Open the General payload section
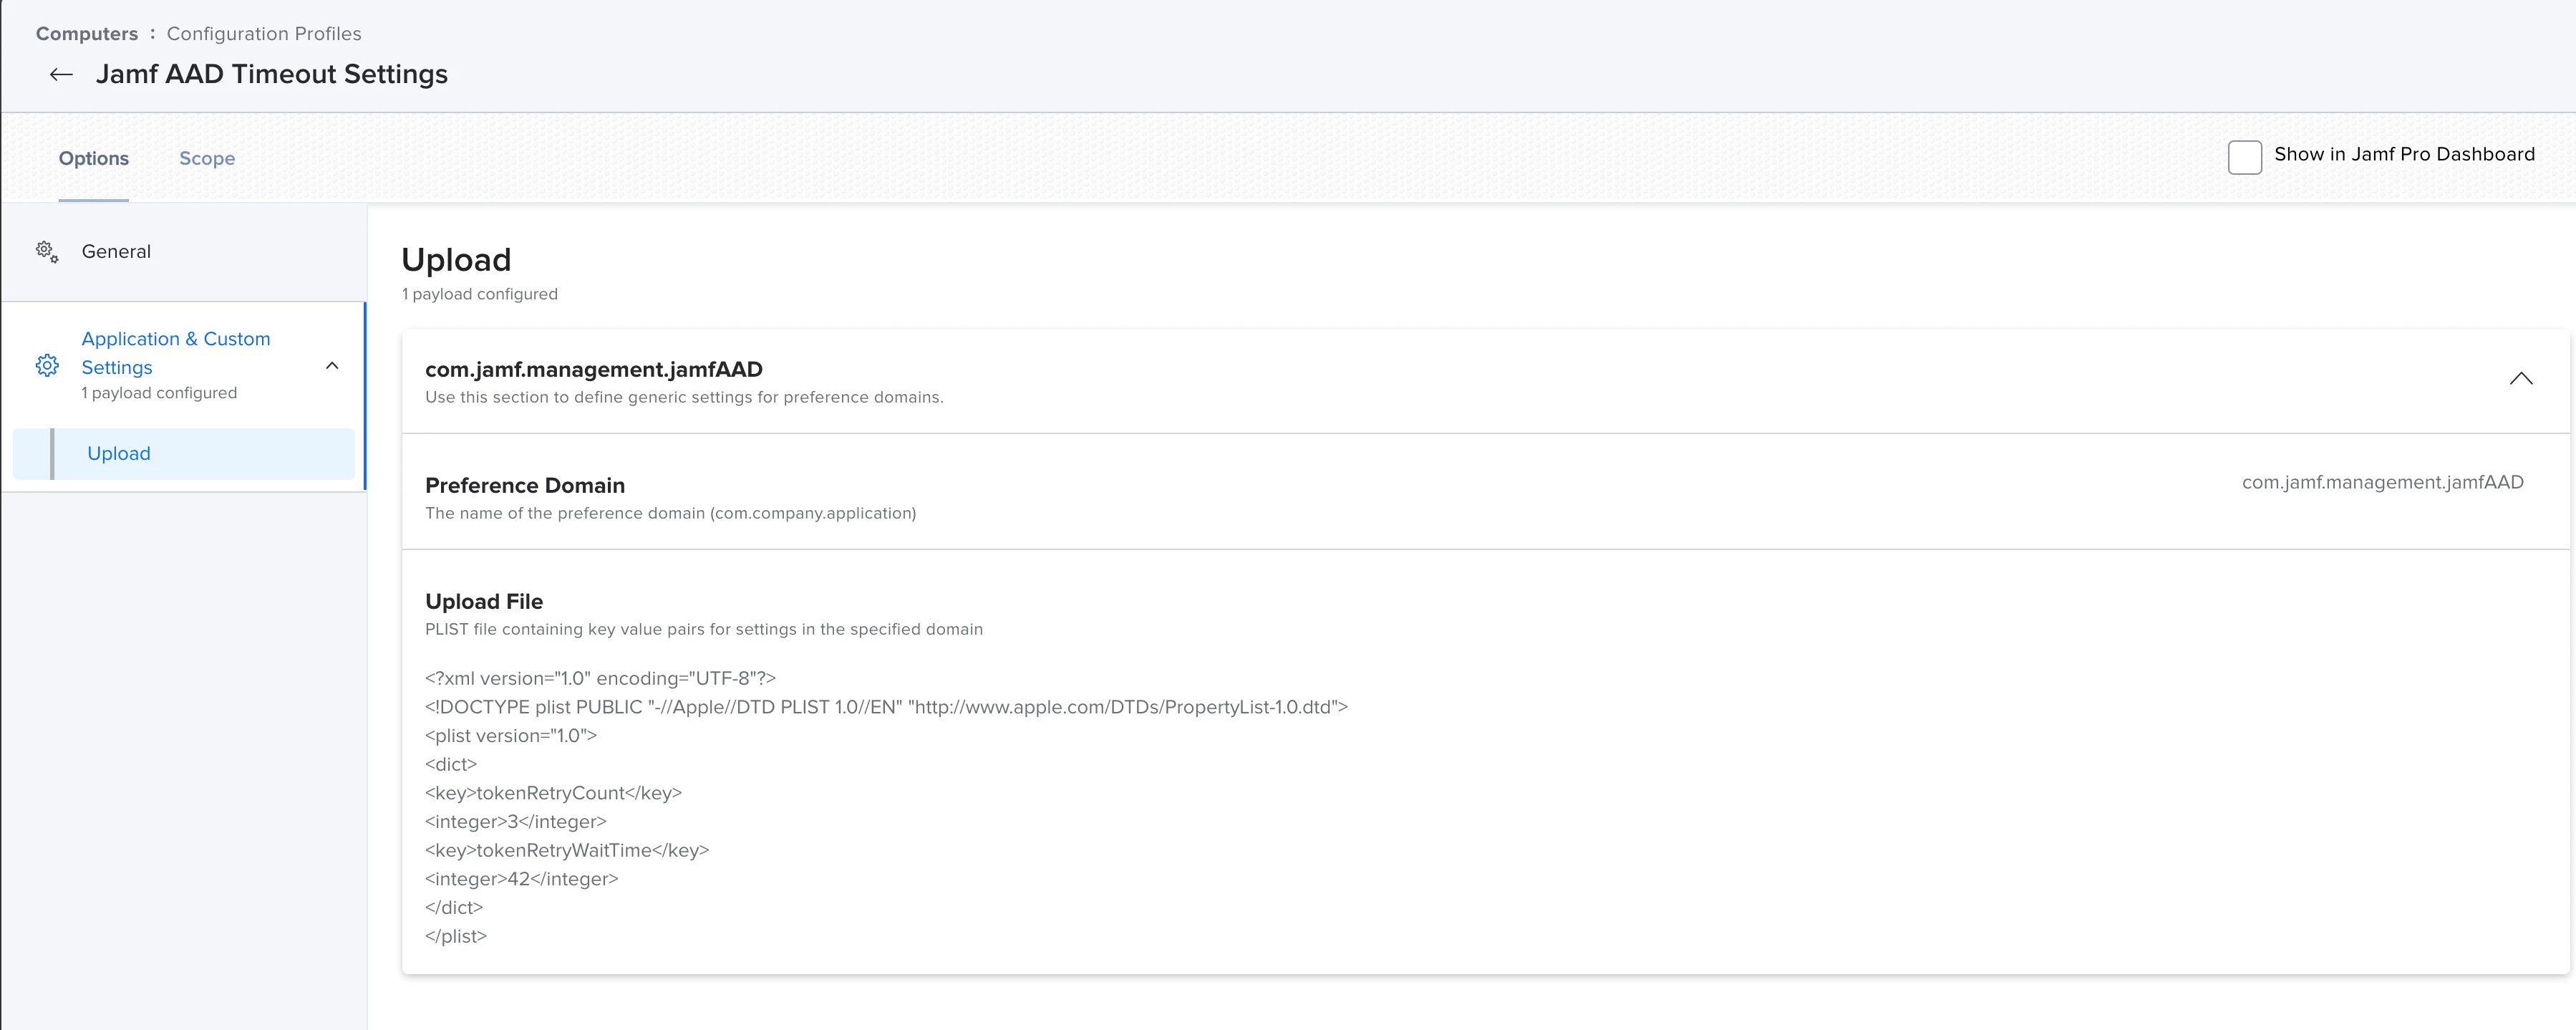Screen dimensions: 2576x1030 (x=116, y=252)
